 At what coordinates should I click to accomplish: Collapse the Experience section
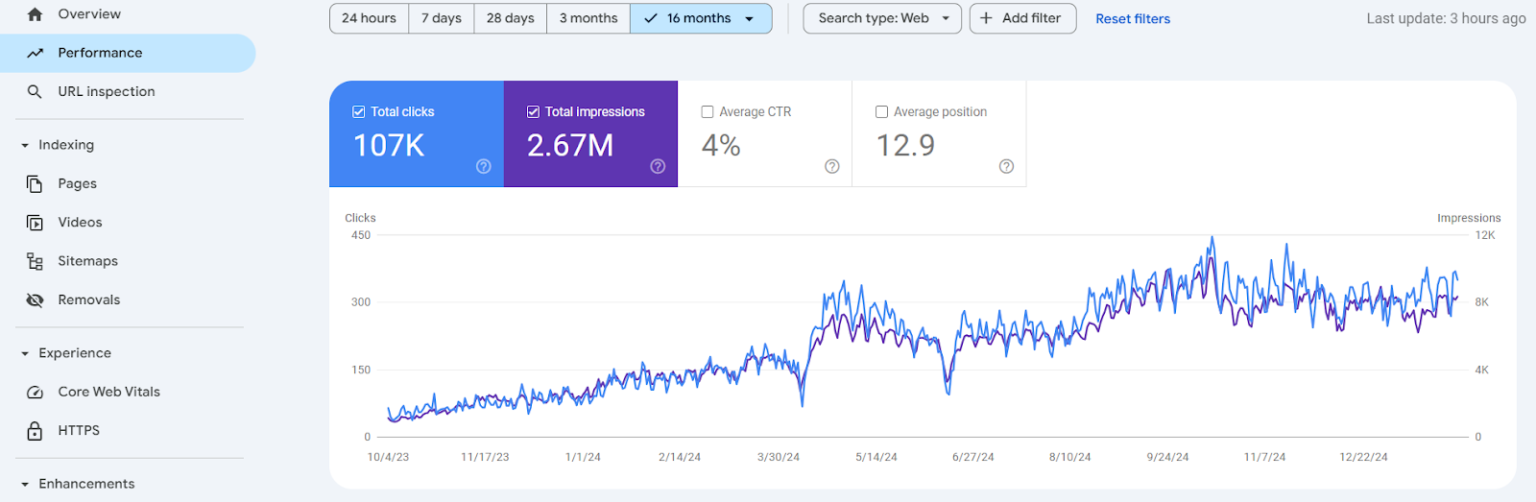coord(25,354)
